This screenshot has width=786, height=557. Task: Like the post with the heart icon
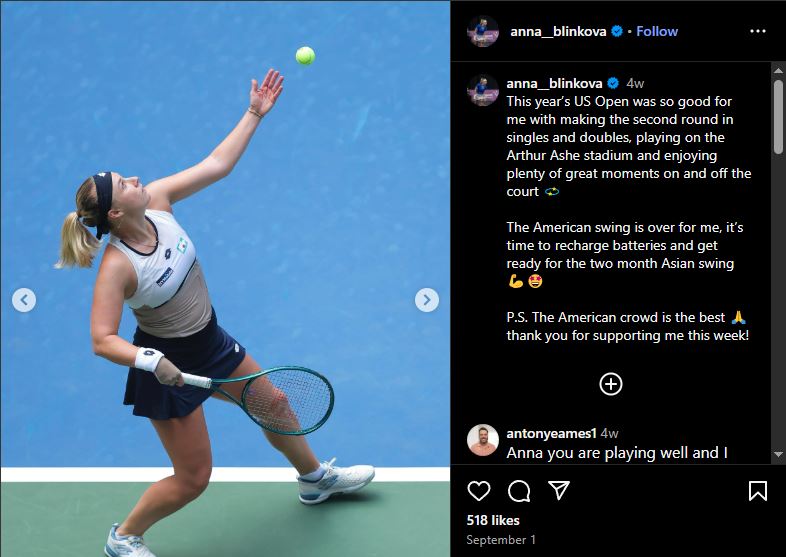(479, 491)
